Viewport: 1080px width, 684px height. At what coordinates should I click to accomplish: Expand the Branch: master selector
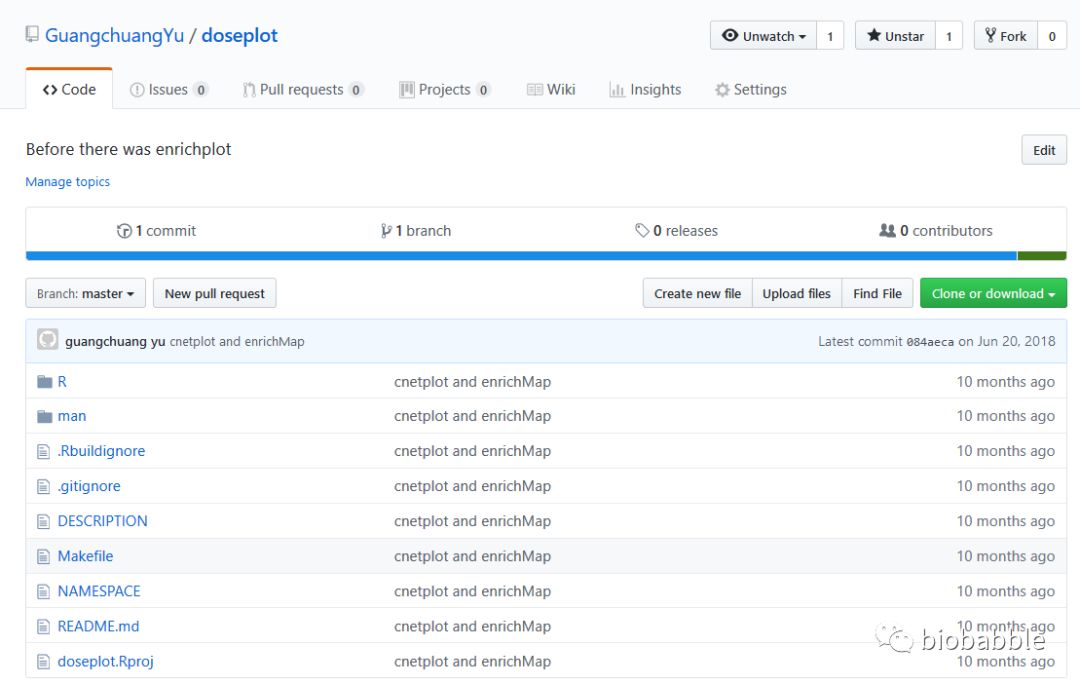coord(85,294)
